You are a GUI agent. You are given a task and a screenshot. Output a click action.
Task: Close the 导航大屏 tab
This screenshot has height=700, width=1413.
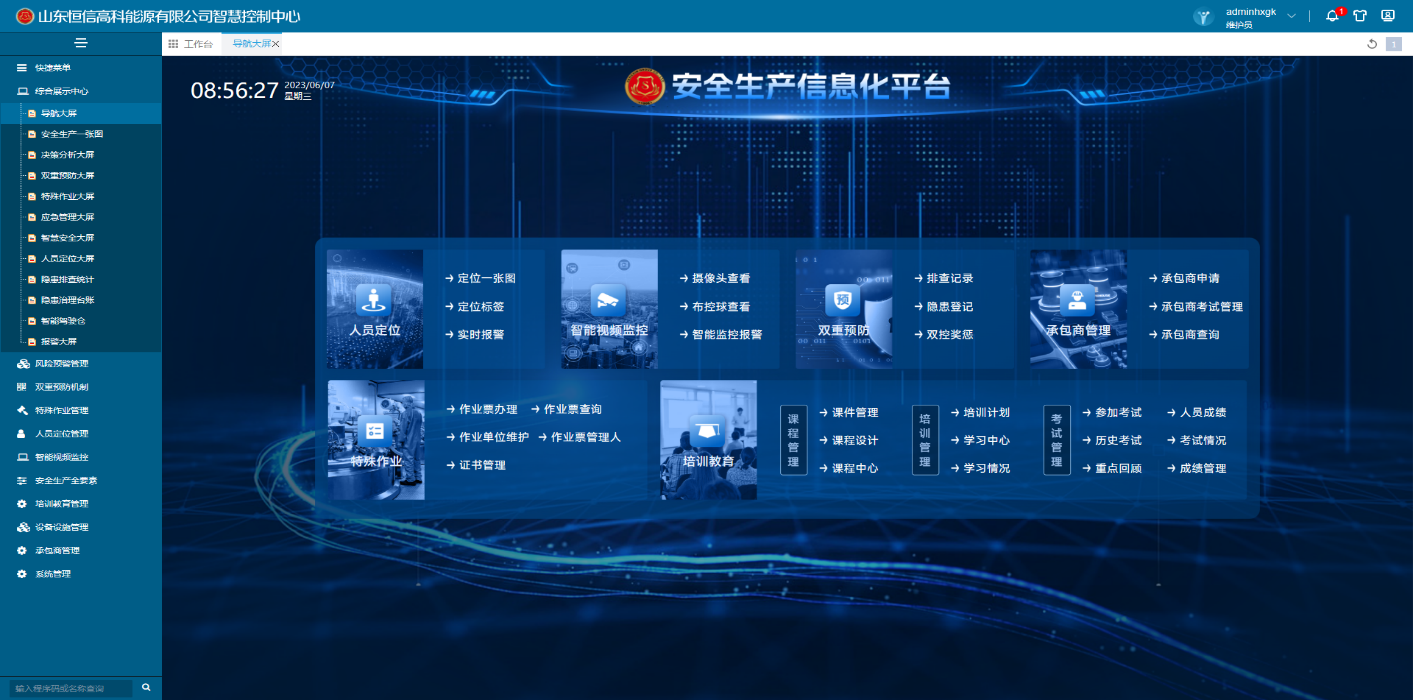pyautogui.click(x=276, y=44)
